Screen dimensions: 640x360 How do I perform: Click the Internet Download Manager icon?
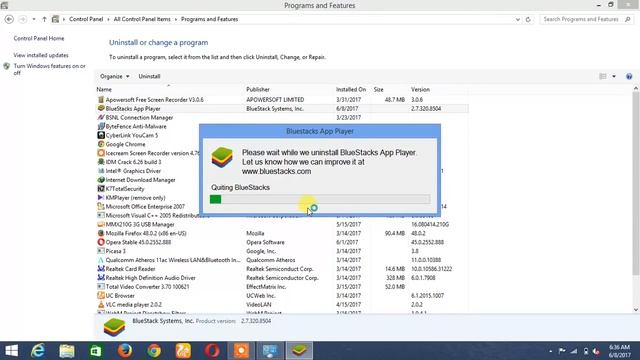[101, 180]
